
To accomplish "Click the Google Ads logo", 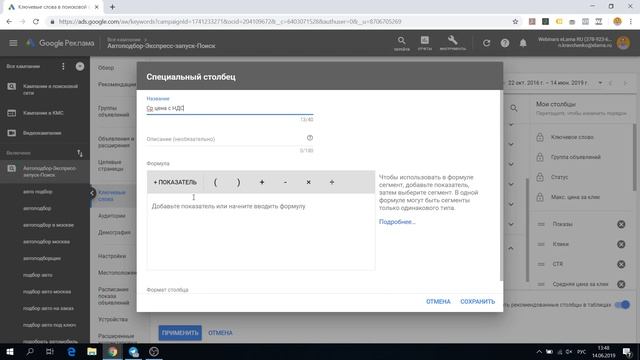I will click(x=60, y=43).
